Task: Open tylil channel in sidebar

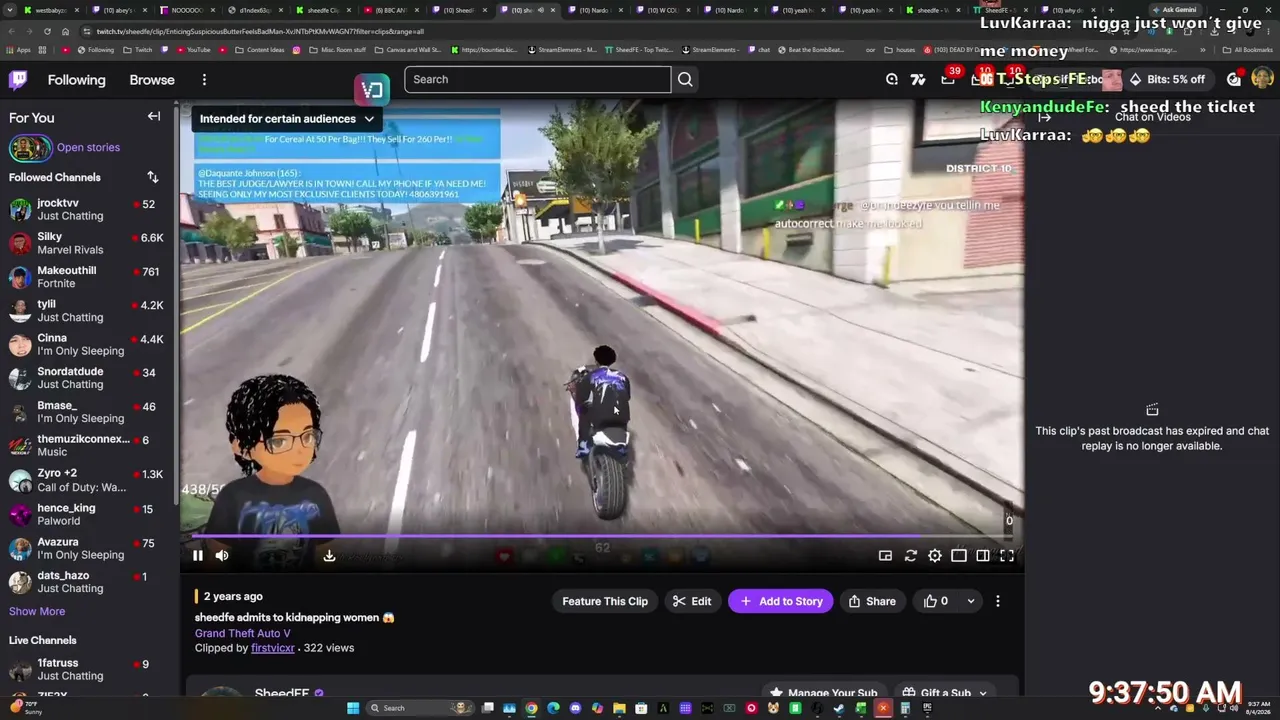Action: (x=88, y=311)
